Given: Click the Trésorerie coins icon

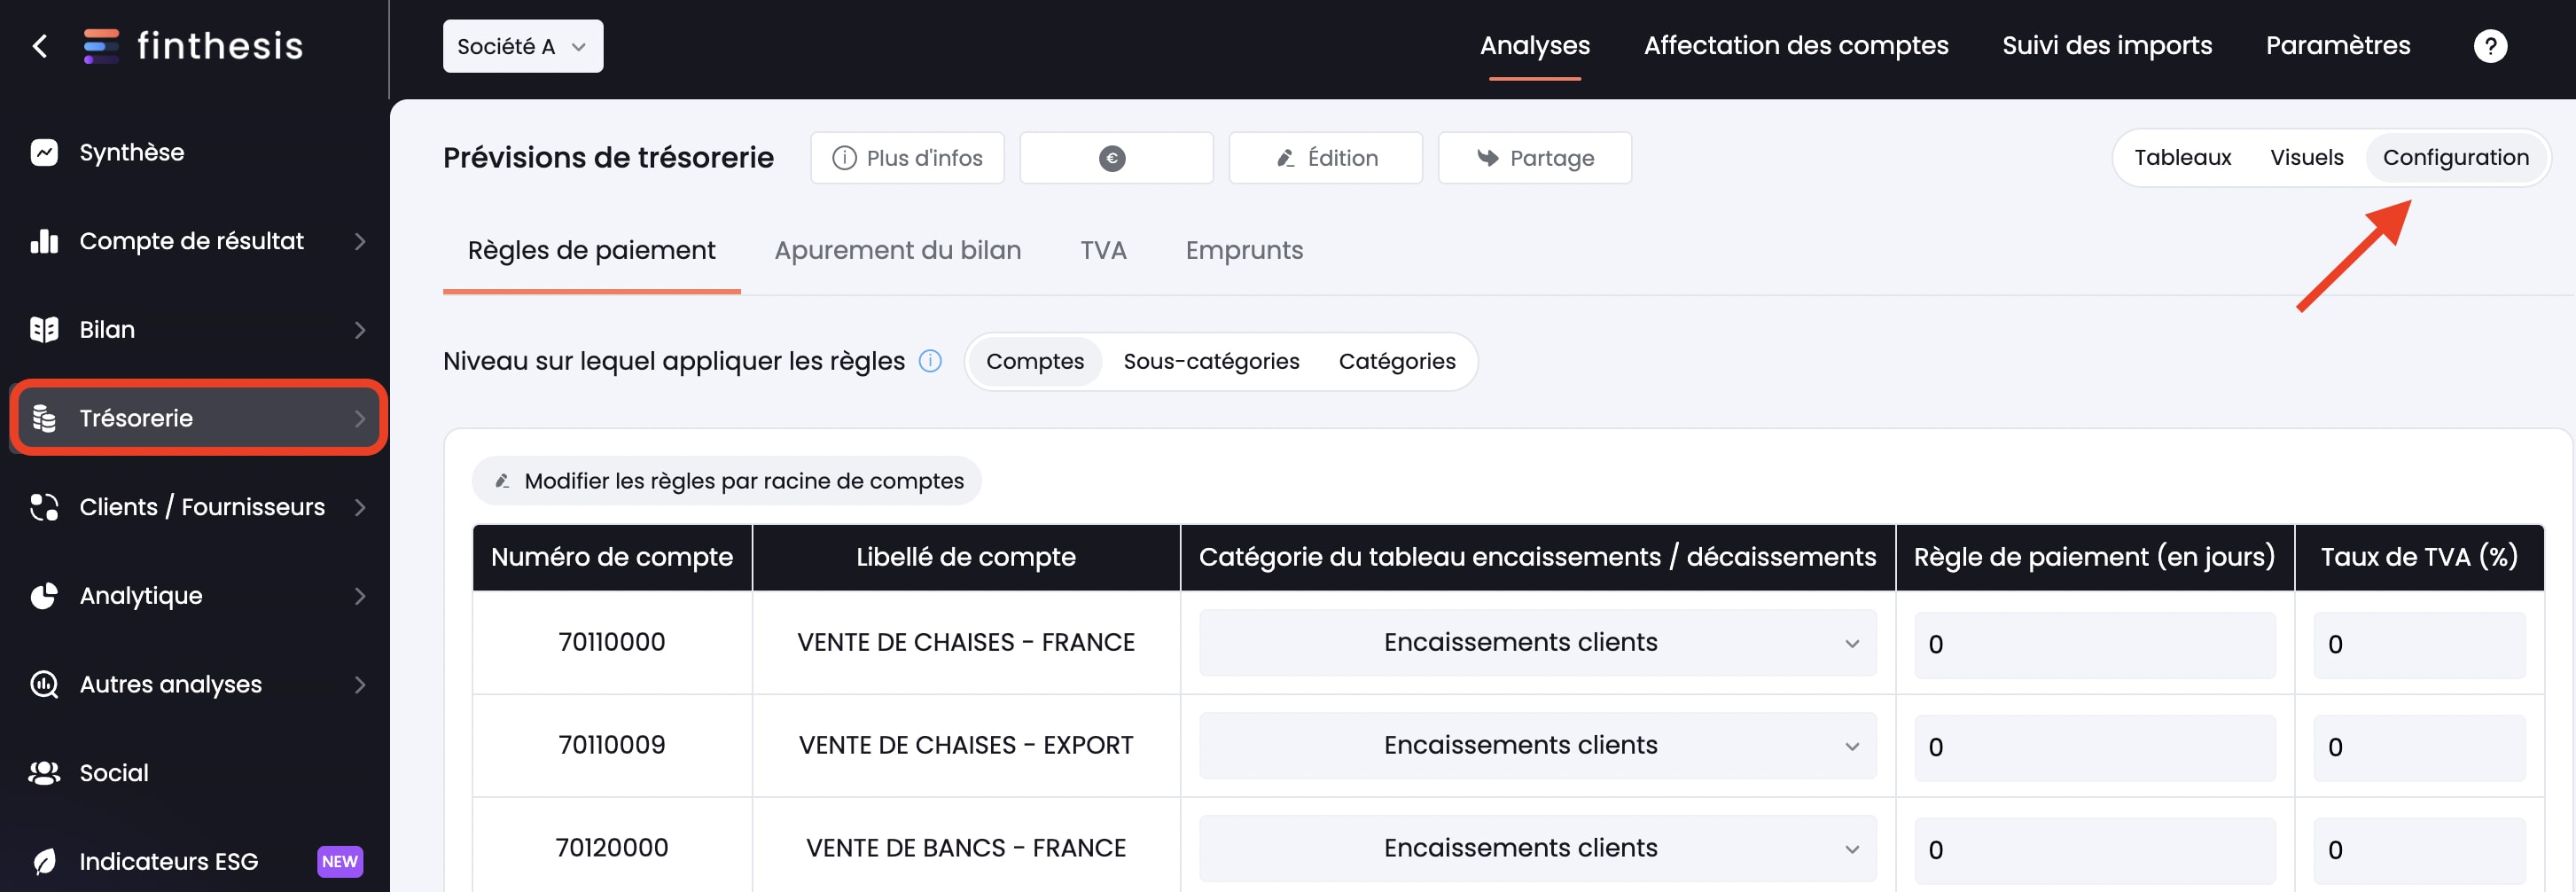Looking at the screenshot, I should (x=44, y=418).
